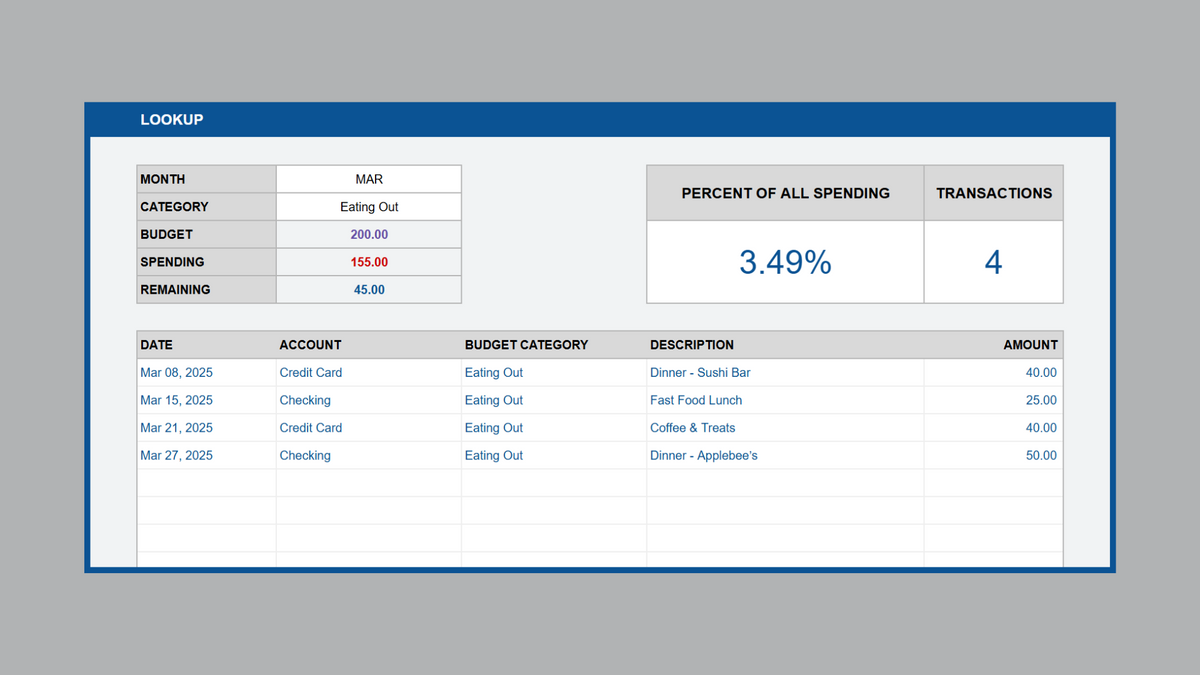
Task: Click the 25.00 amount for Fast Food Lunch
Action: click(x=1041, y=400)
